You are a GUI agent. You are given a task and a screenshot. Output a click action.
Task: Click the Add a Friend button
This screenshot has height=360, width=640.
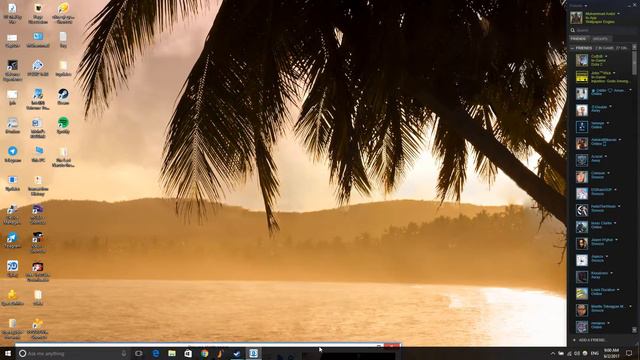click(589, 340)
